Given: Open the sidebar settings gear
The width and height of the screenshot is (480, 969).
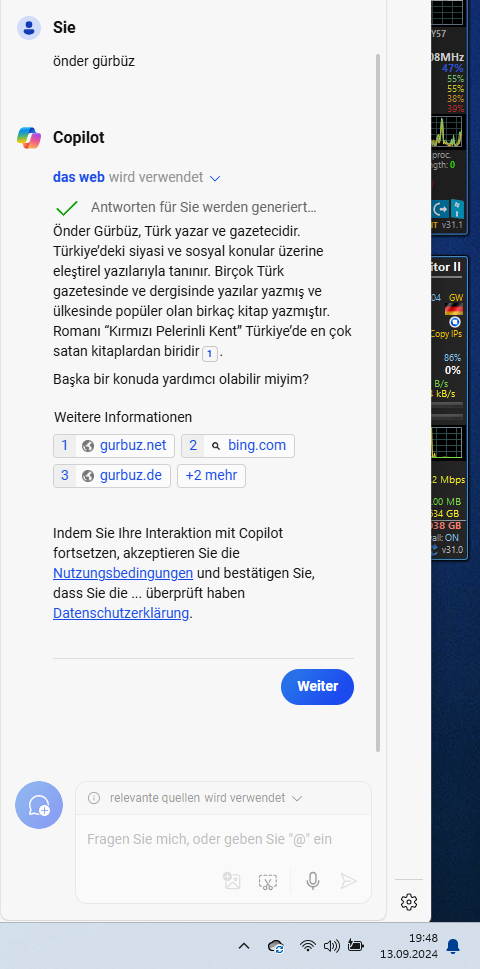Looking at the screenshot, I should click(x=409, y=902).
